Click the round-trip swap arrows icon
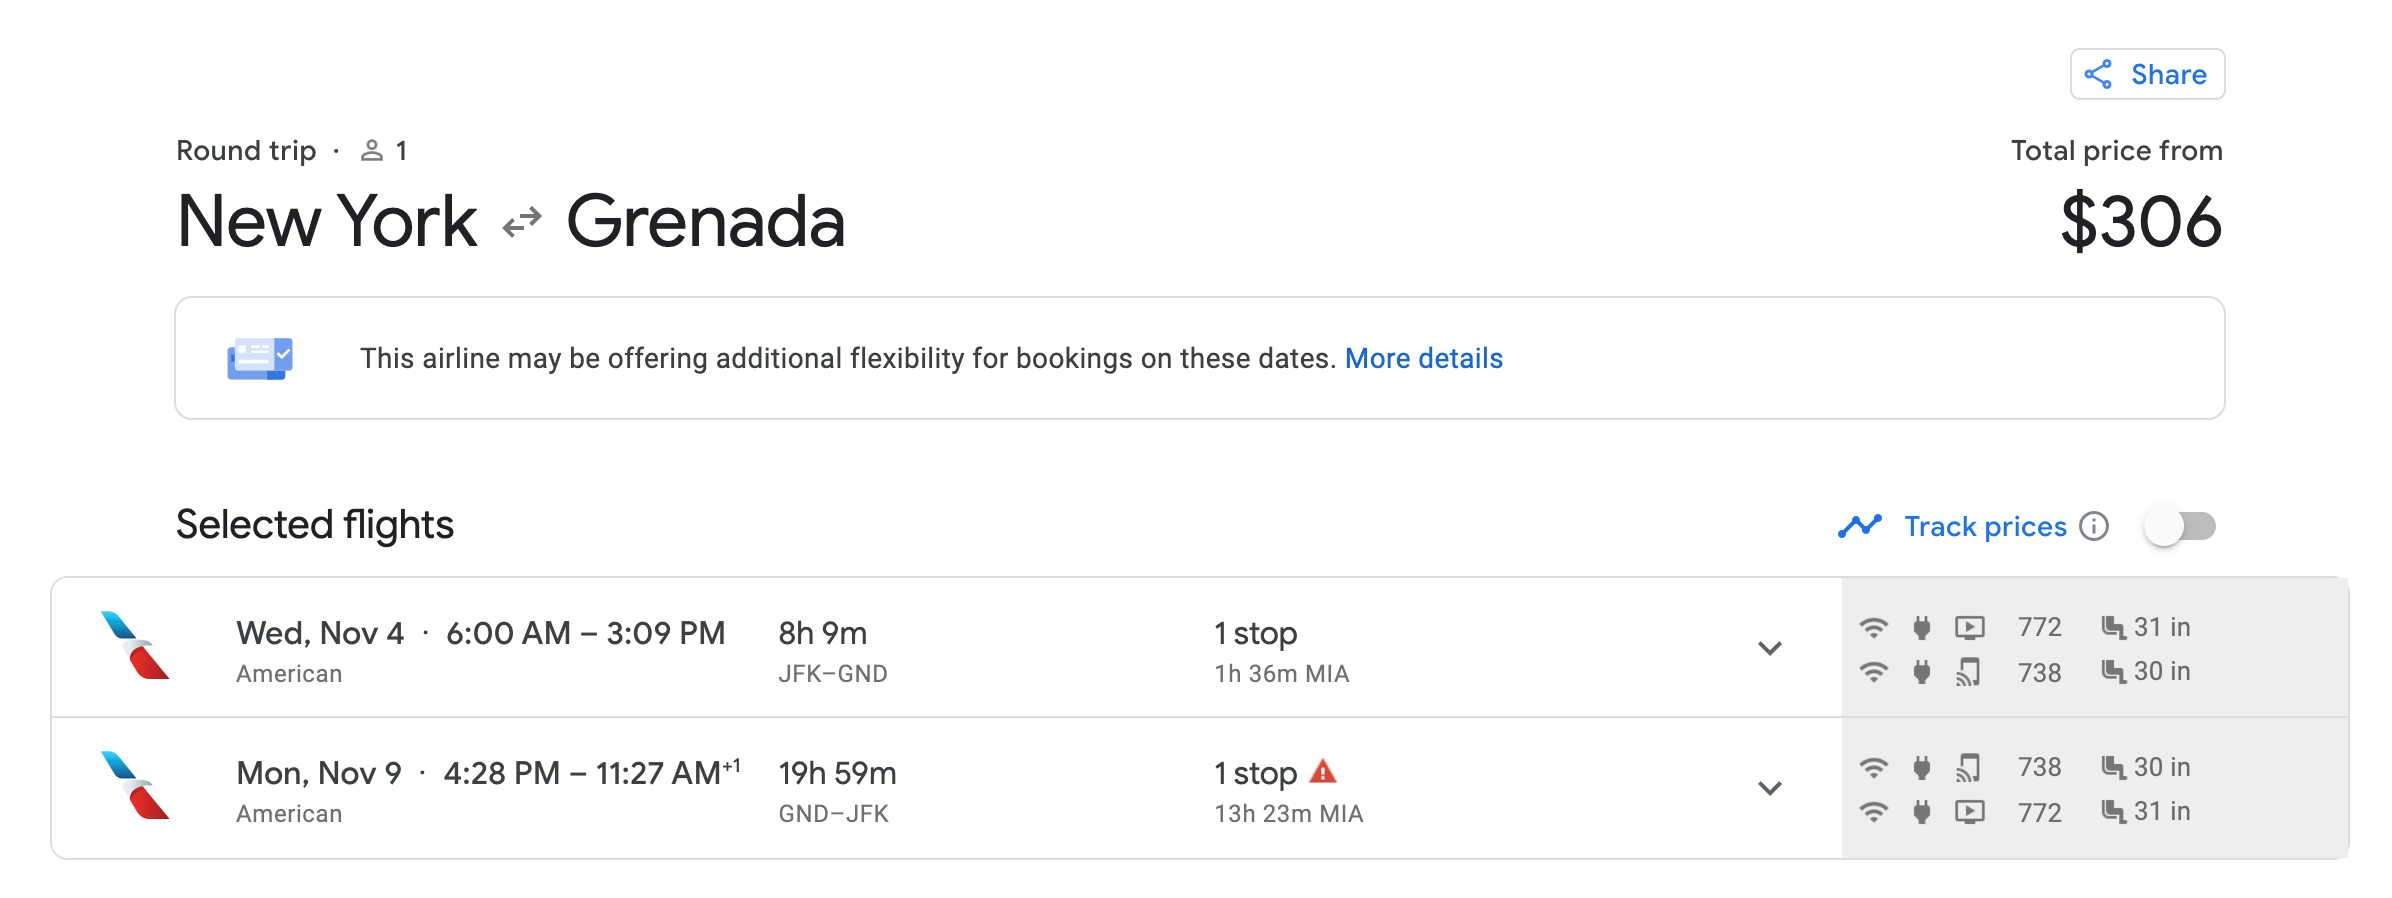The width and height of the screenshot is (2392, 898). tap(522, 222)
